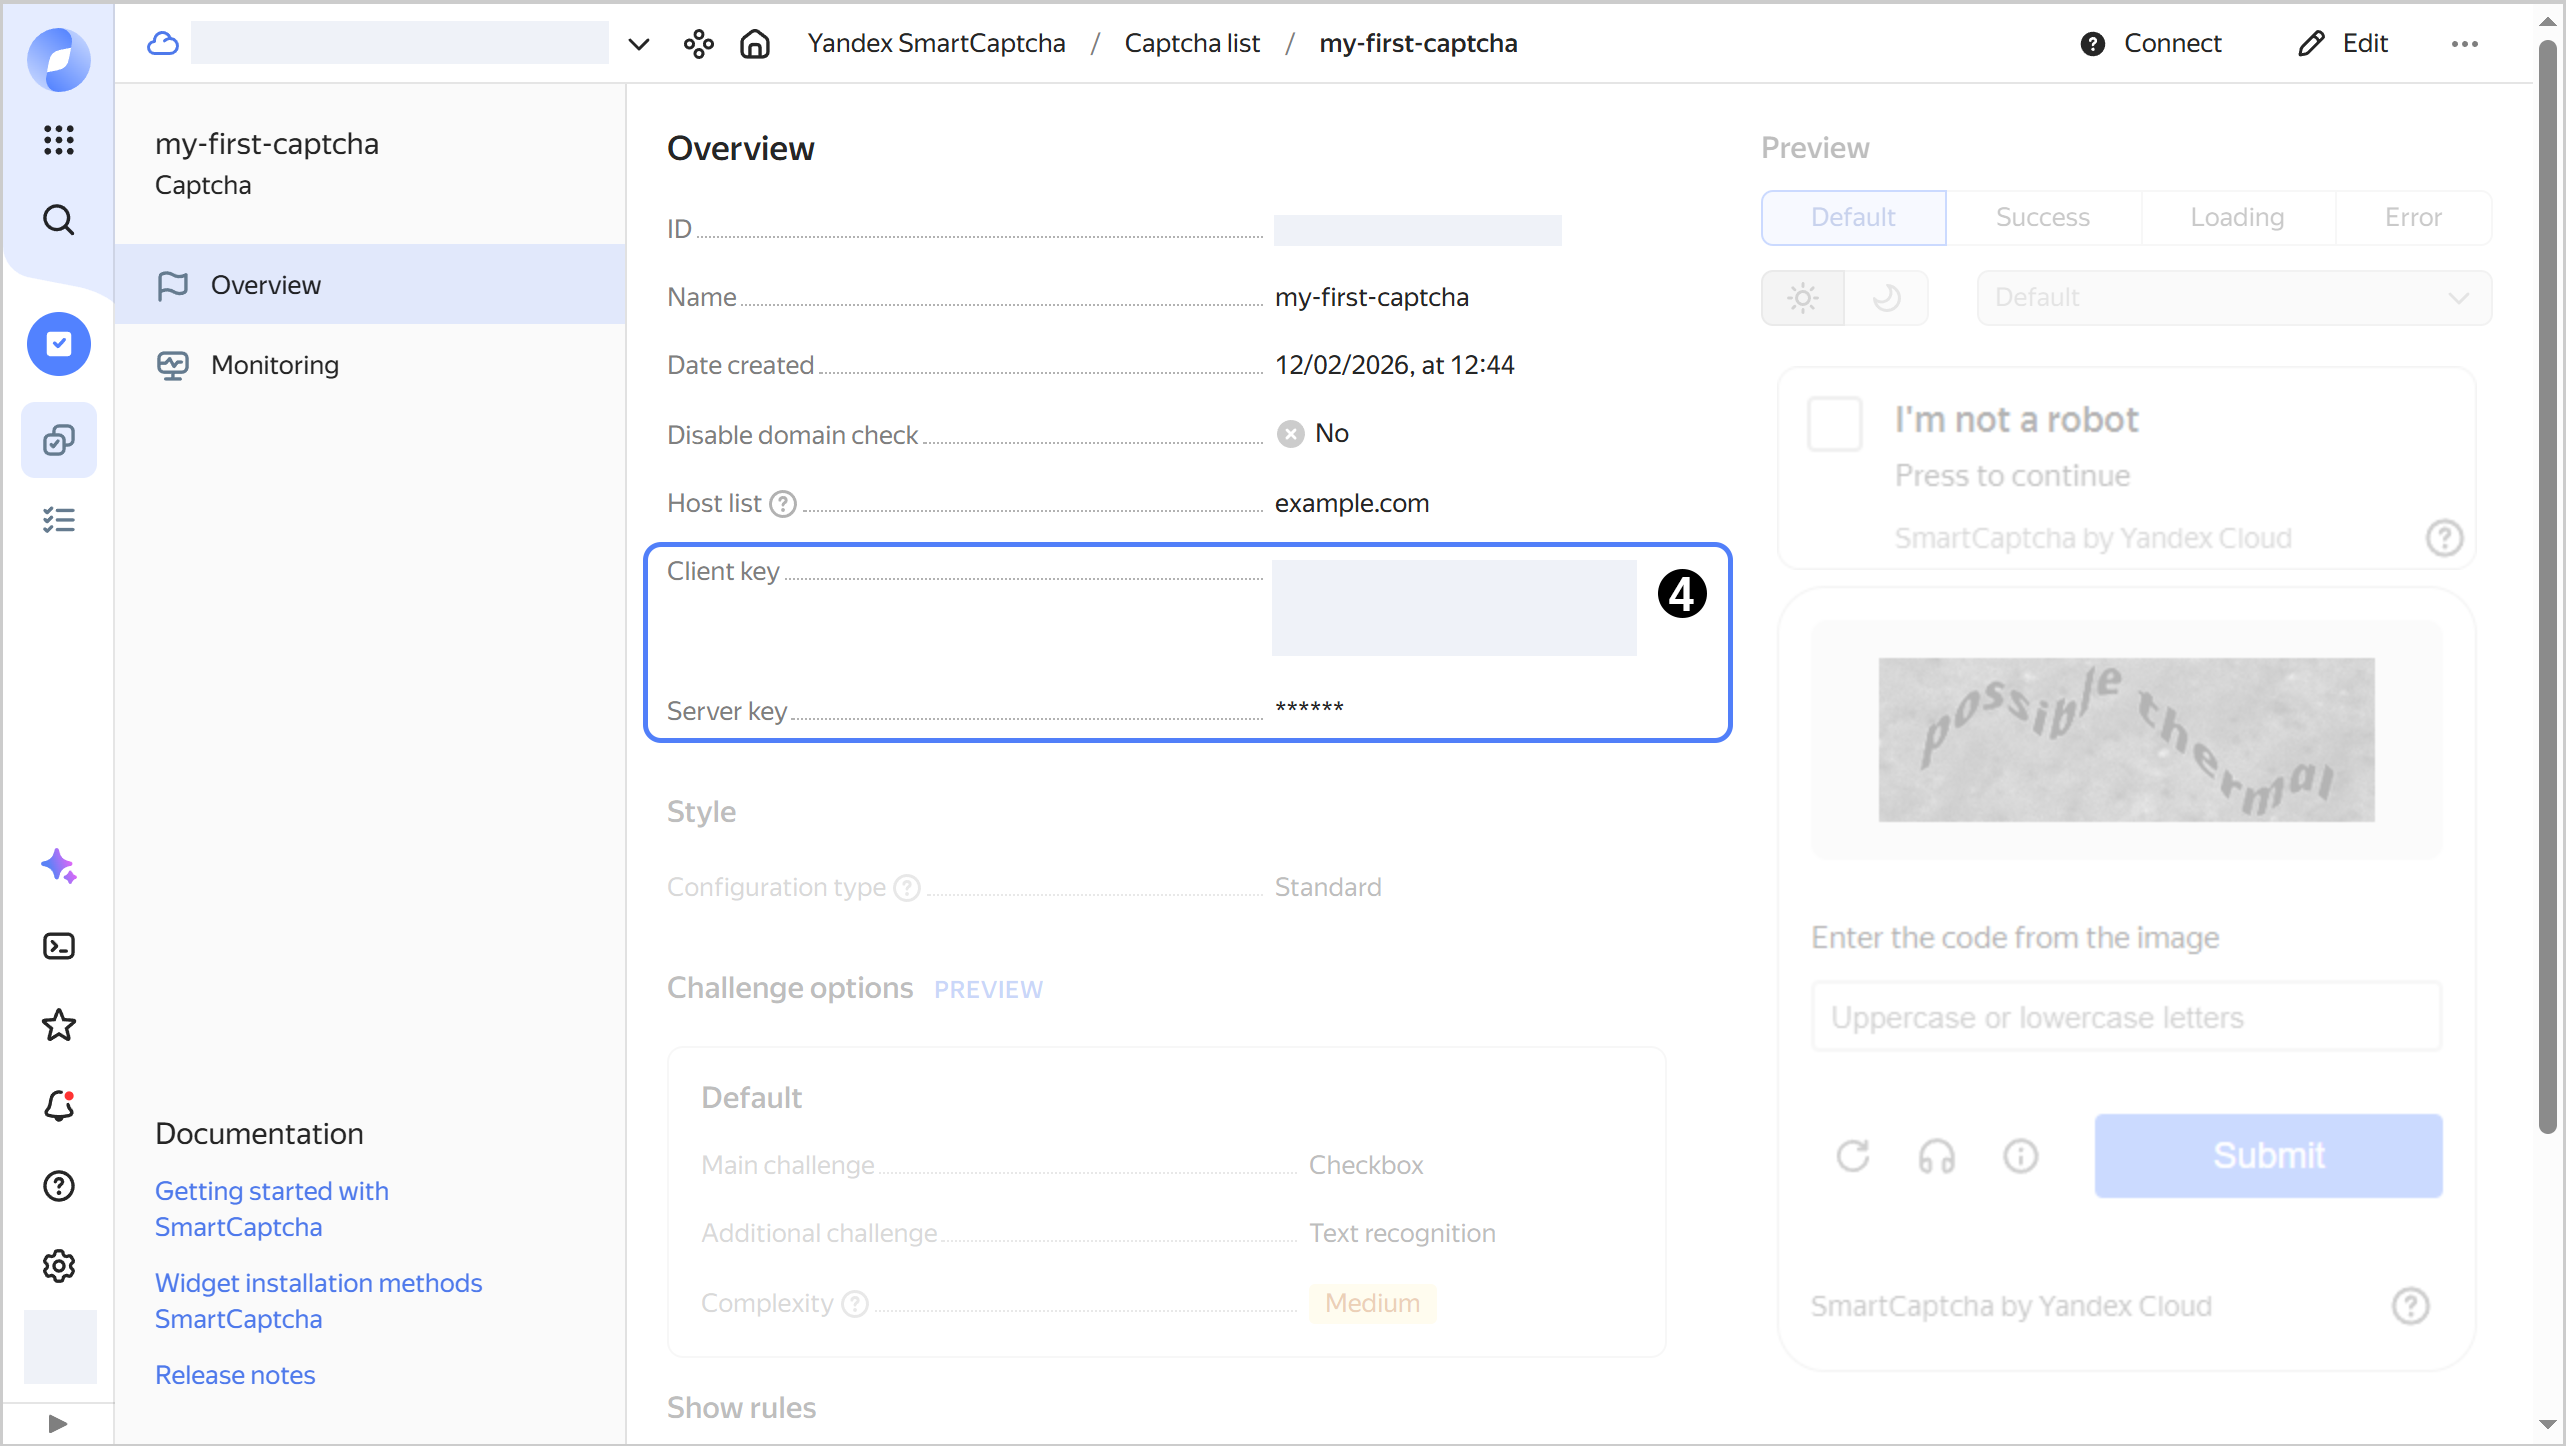Switch preview to dark moon theme
This screenshot has width=2566, height=1446.
pyautogui.click(x=1886, y=298)
